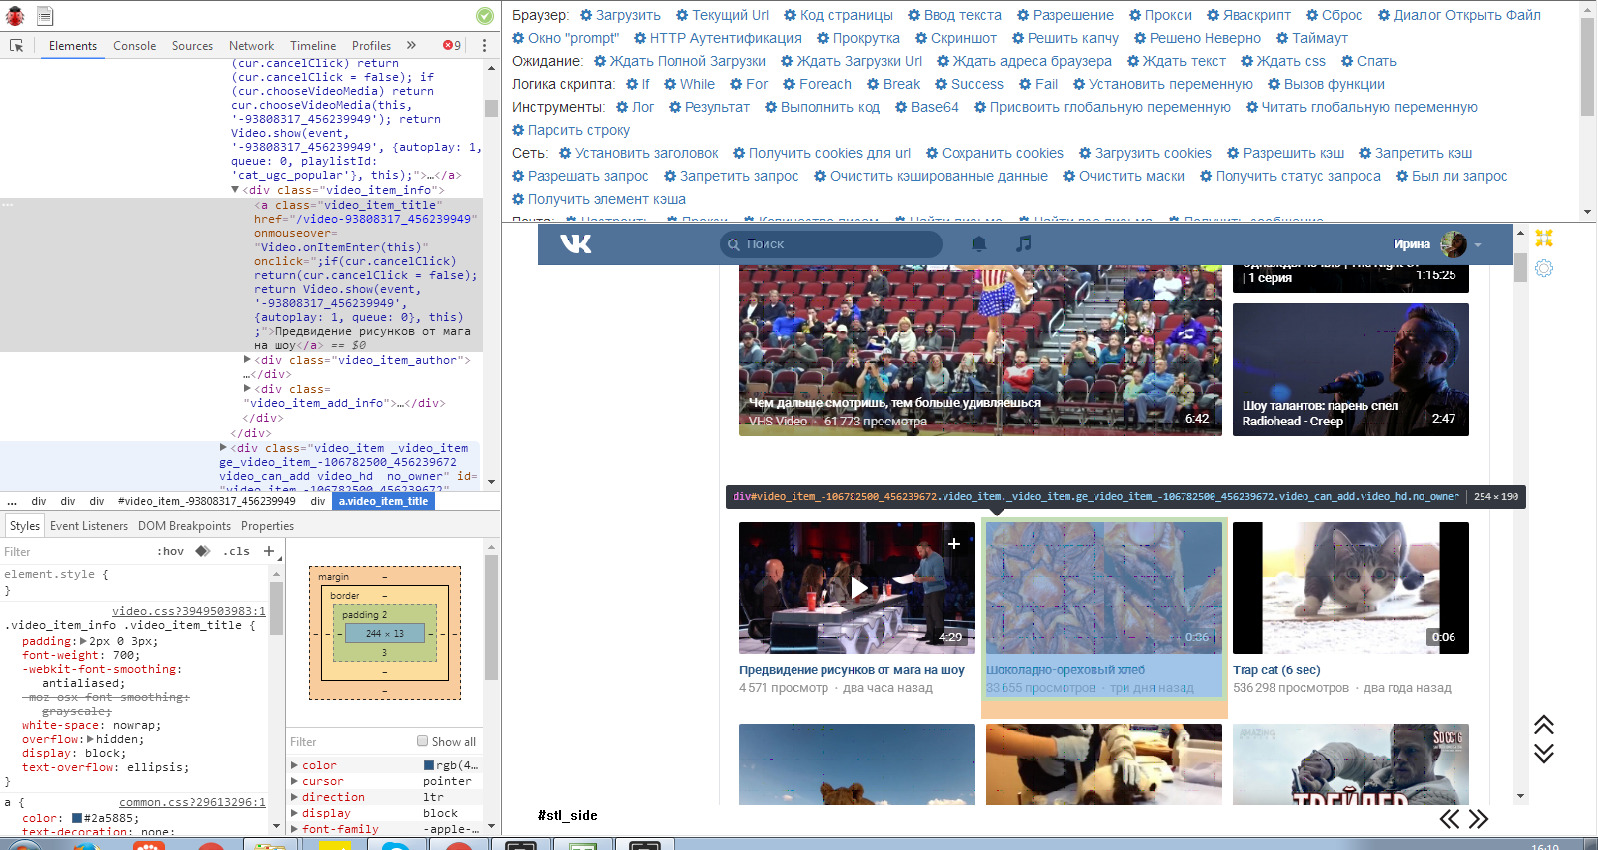Switch to the Elements tab

click(x=73, y=46)
